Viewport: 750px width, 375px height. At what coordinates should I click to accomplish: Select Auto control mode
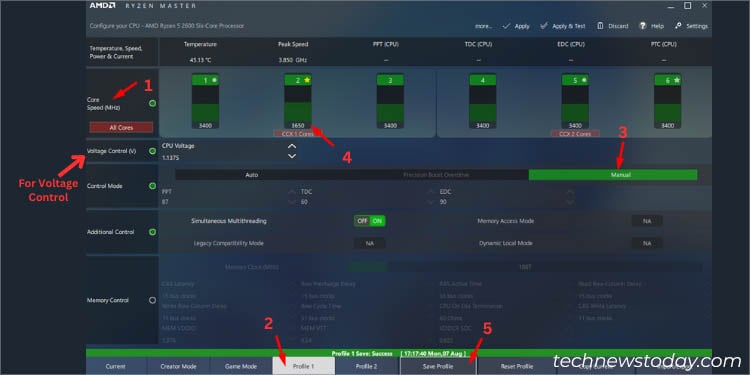[x=252, y=175]
